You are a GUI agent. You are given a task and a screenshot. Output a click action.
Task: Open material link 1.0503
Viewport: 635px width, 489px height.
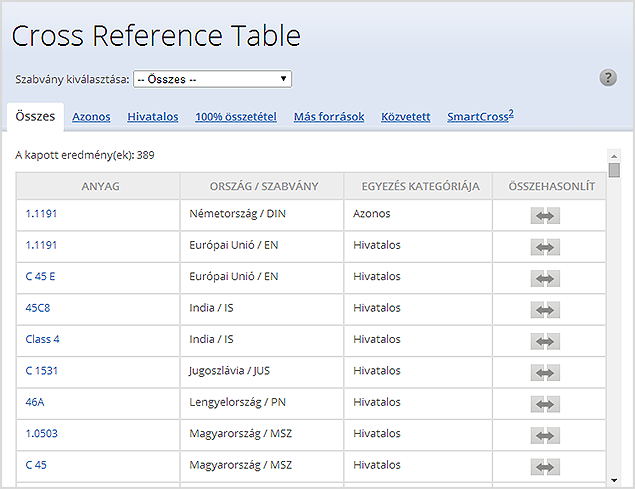pyautogui.click(x=42, y=433)
